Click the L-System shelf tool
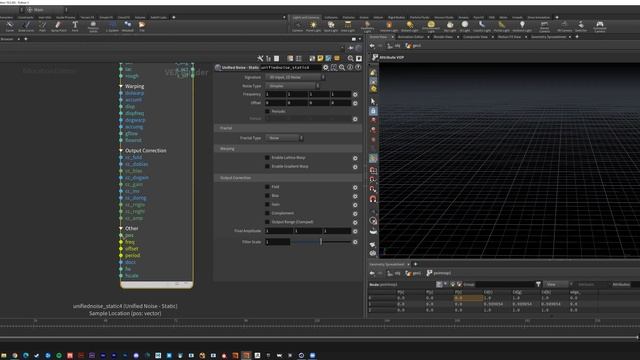 (112, 27)
